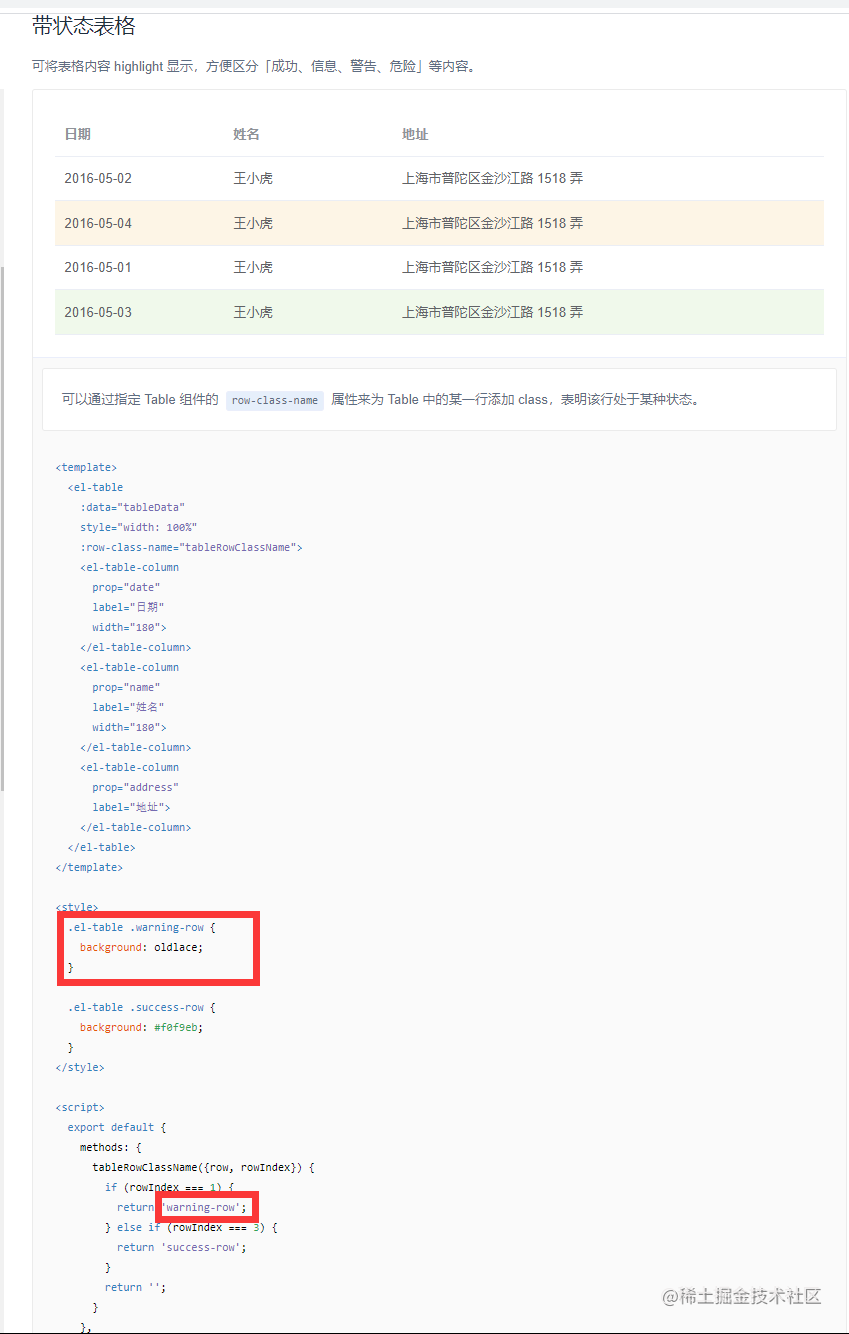Viewport: 849px width, 1334px height.
Task: Select the date cell 2016-05-04
Action: 98,223
